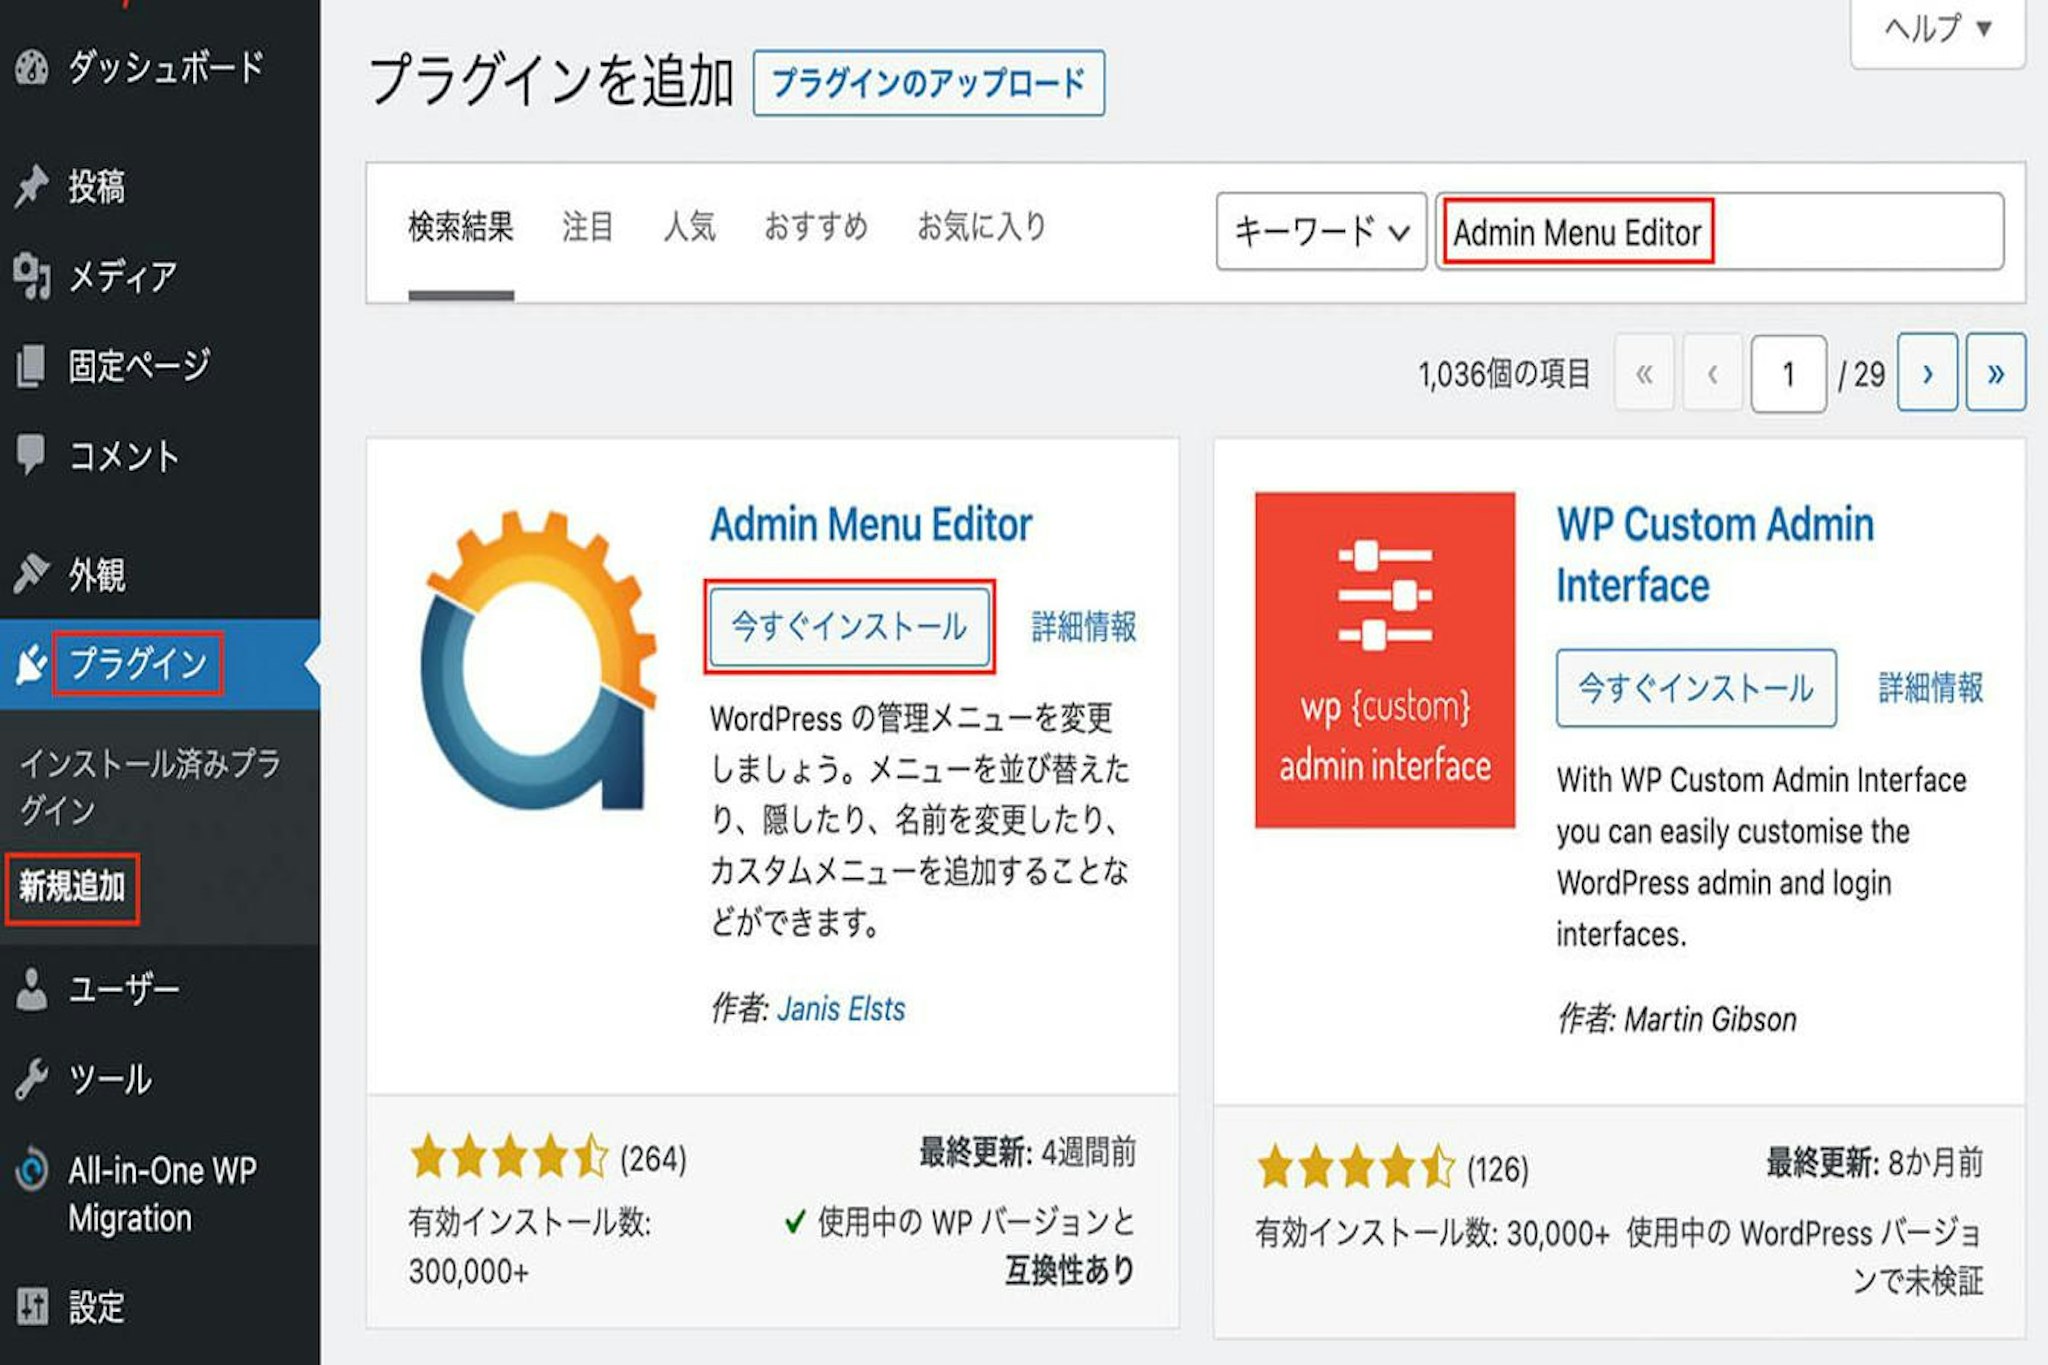The width and height of the screenshot is (2048, 1365).
Task: Click the 設定 settings sliders icon
Action: (x=32, y=1305)
